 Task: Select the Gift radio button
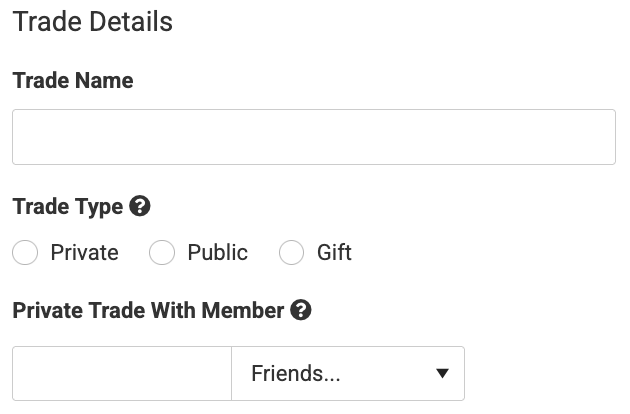[x=291, y=253]
